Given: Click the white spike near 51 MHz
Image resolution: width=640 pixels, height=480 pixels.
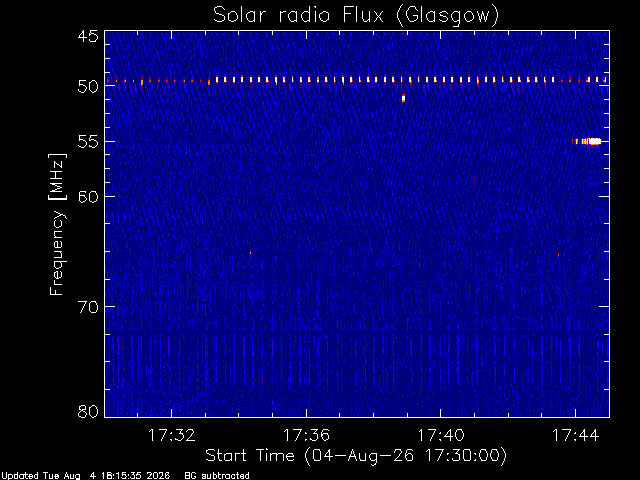Looking at the screenshot, I should click(403, 98).
